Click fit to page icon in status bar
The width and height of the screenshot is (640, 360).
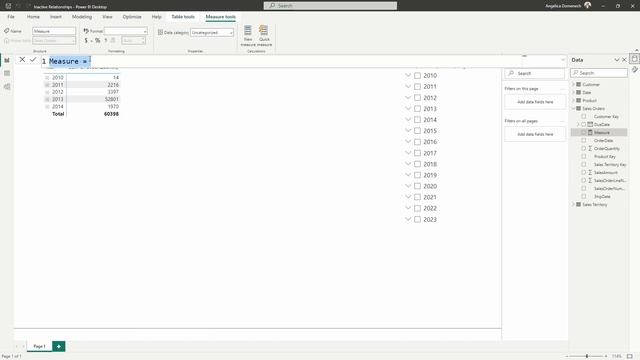pyautogui.click(x=630, y=356)
